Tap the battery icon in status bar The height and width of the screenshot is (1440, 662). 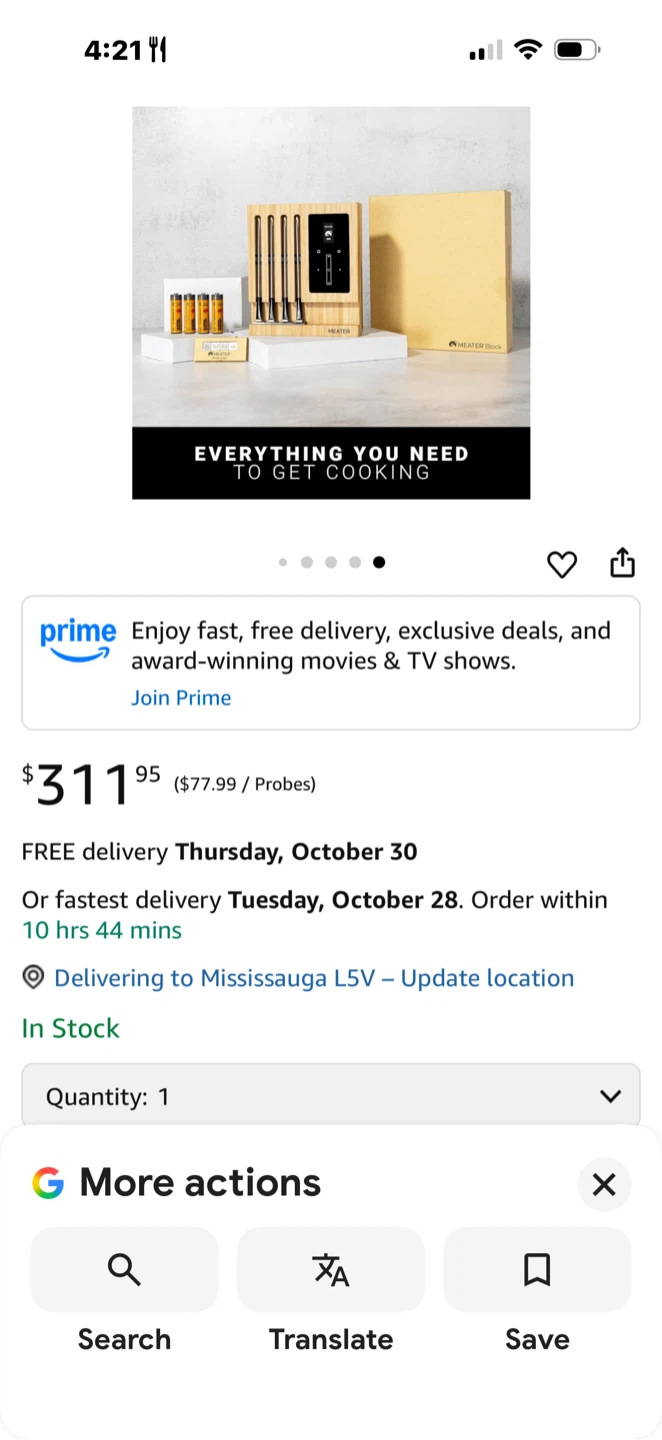(575, 49)
